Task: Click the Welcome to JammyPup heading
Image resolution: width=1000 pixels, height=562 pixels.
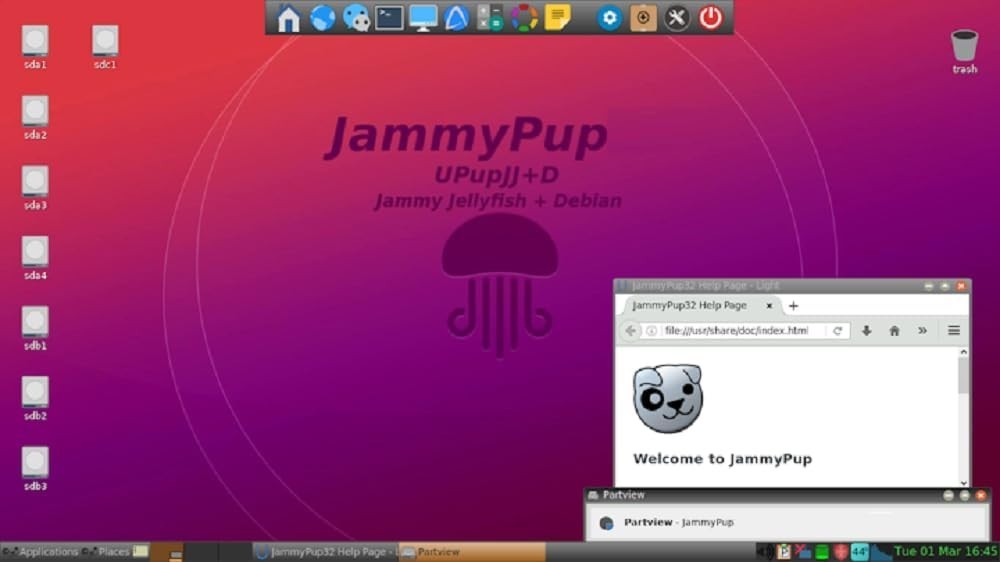Action: click(723, 459)
